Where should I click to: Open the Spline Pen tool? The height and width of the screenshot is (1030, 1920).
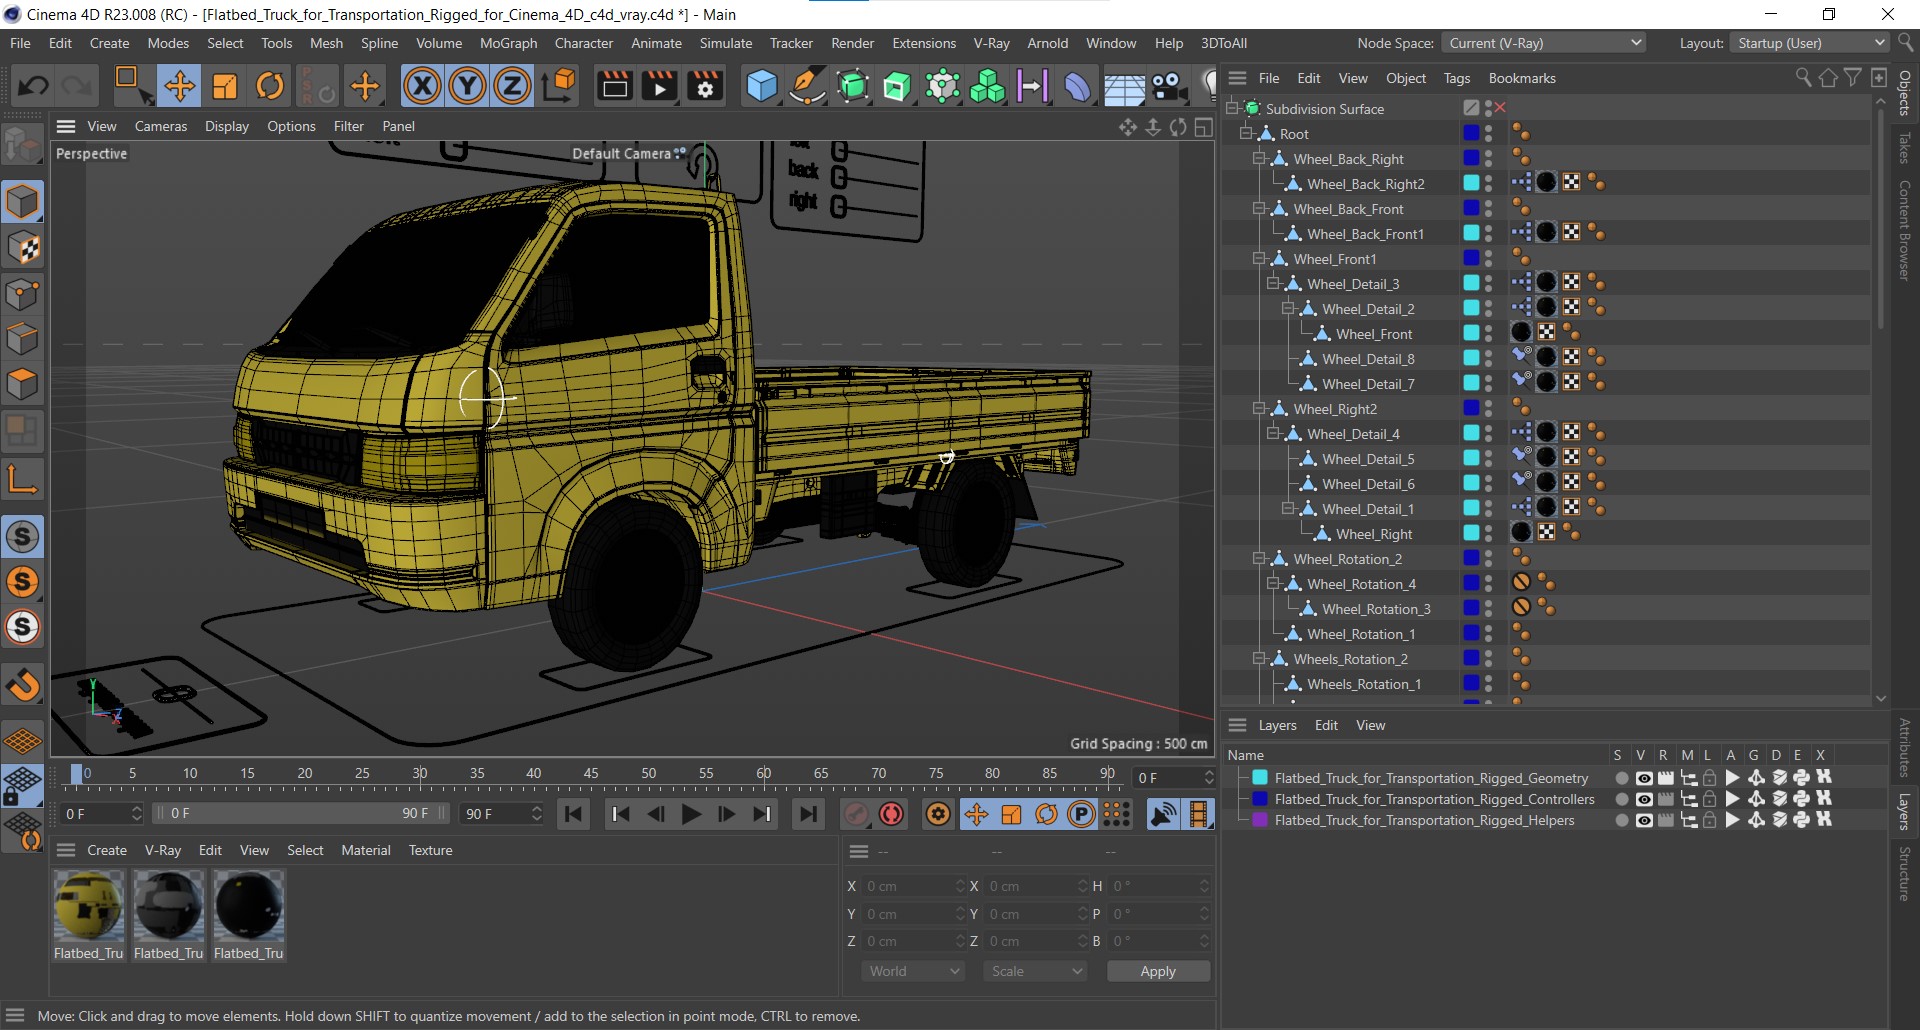click(807, 86)
